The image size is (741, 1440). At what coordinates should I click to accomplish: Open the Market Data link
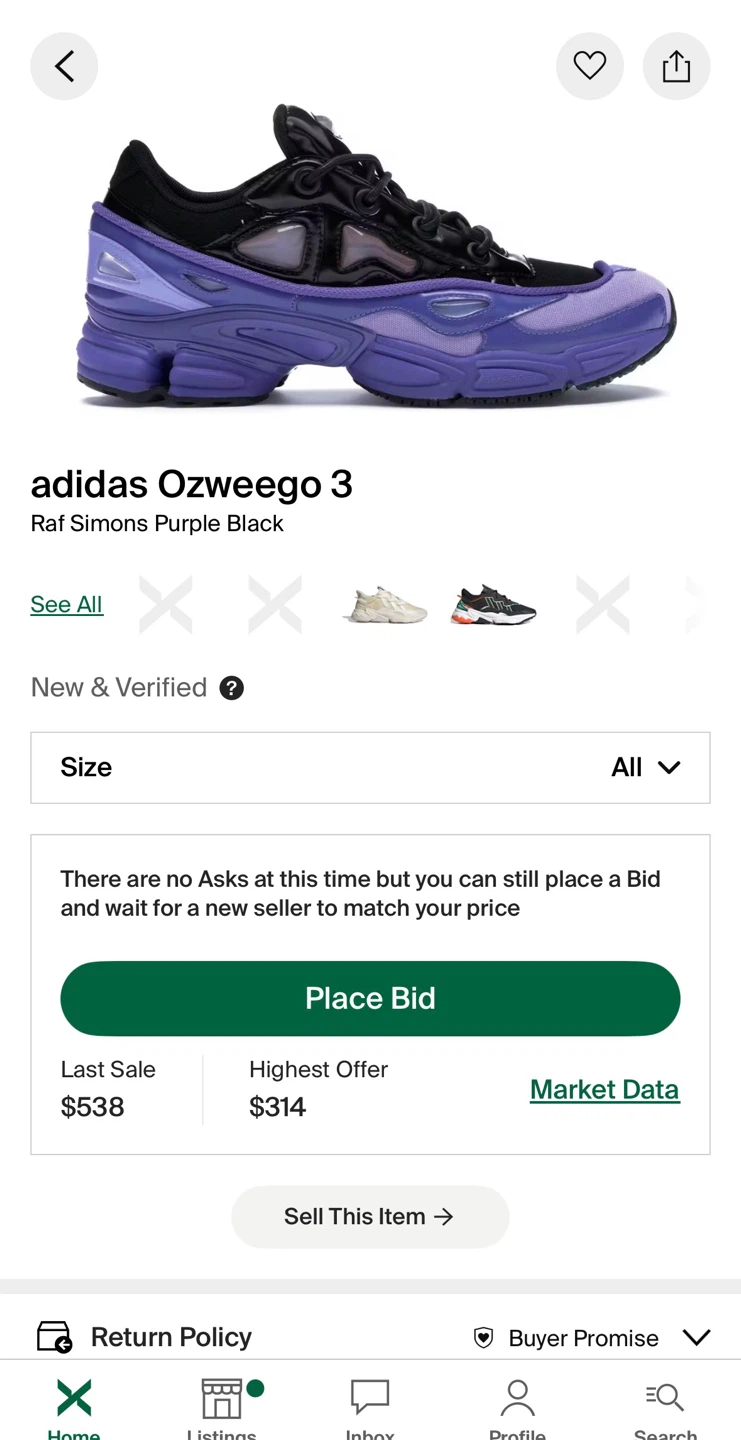[604, 1089]
